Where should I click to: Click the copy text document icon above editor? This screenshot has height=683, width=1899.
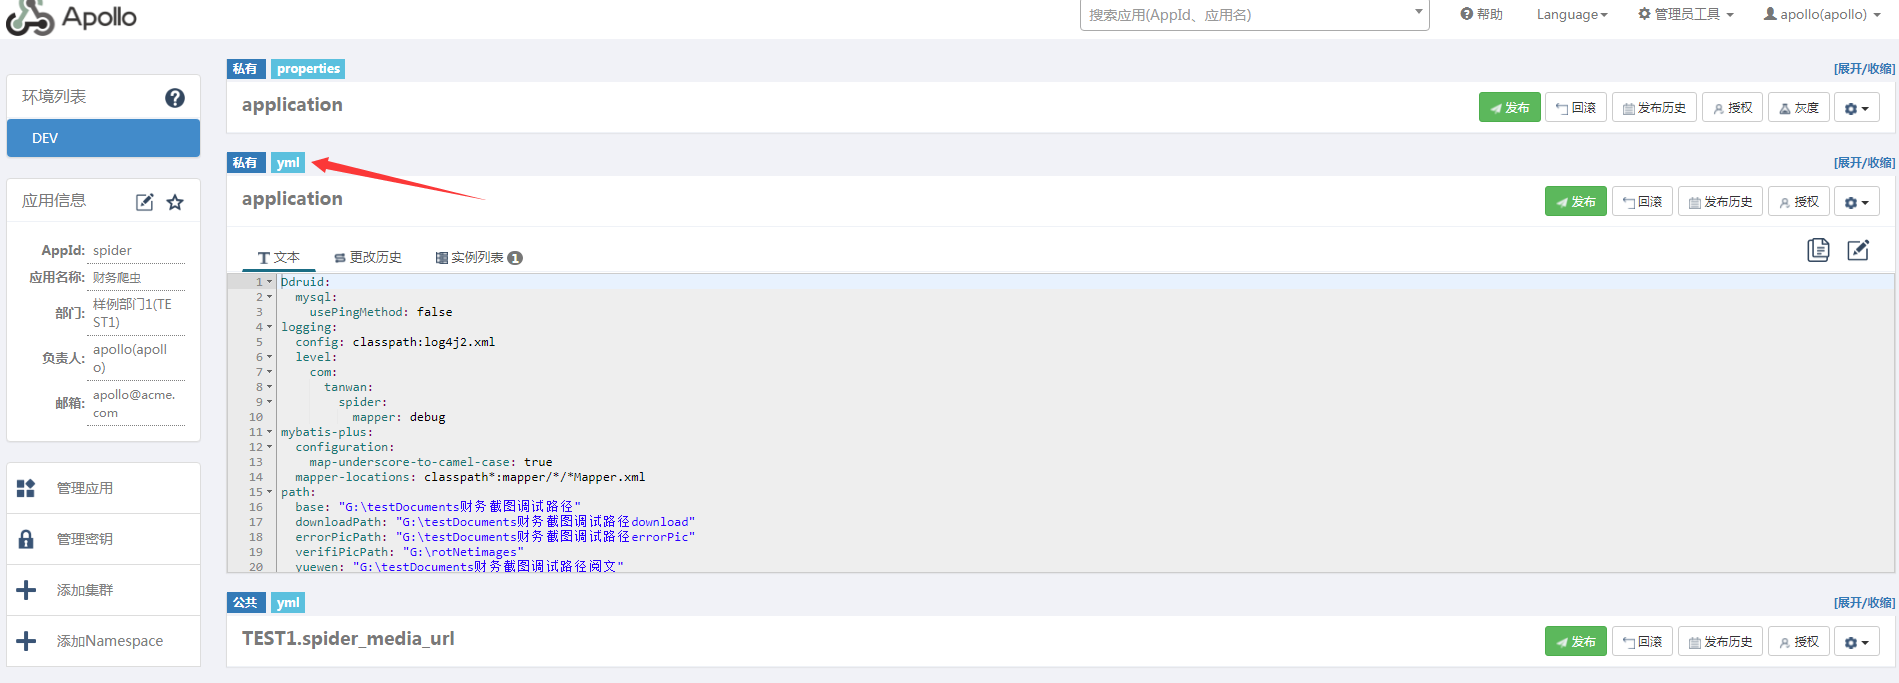pyautogui.click(x=1818, y=250)
